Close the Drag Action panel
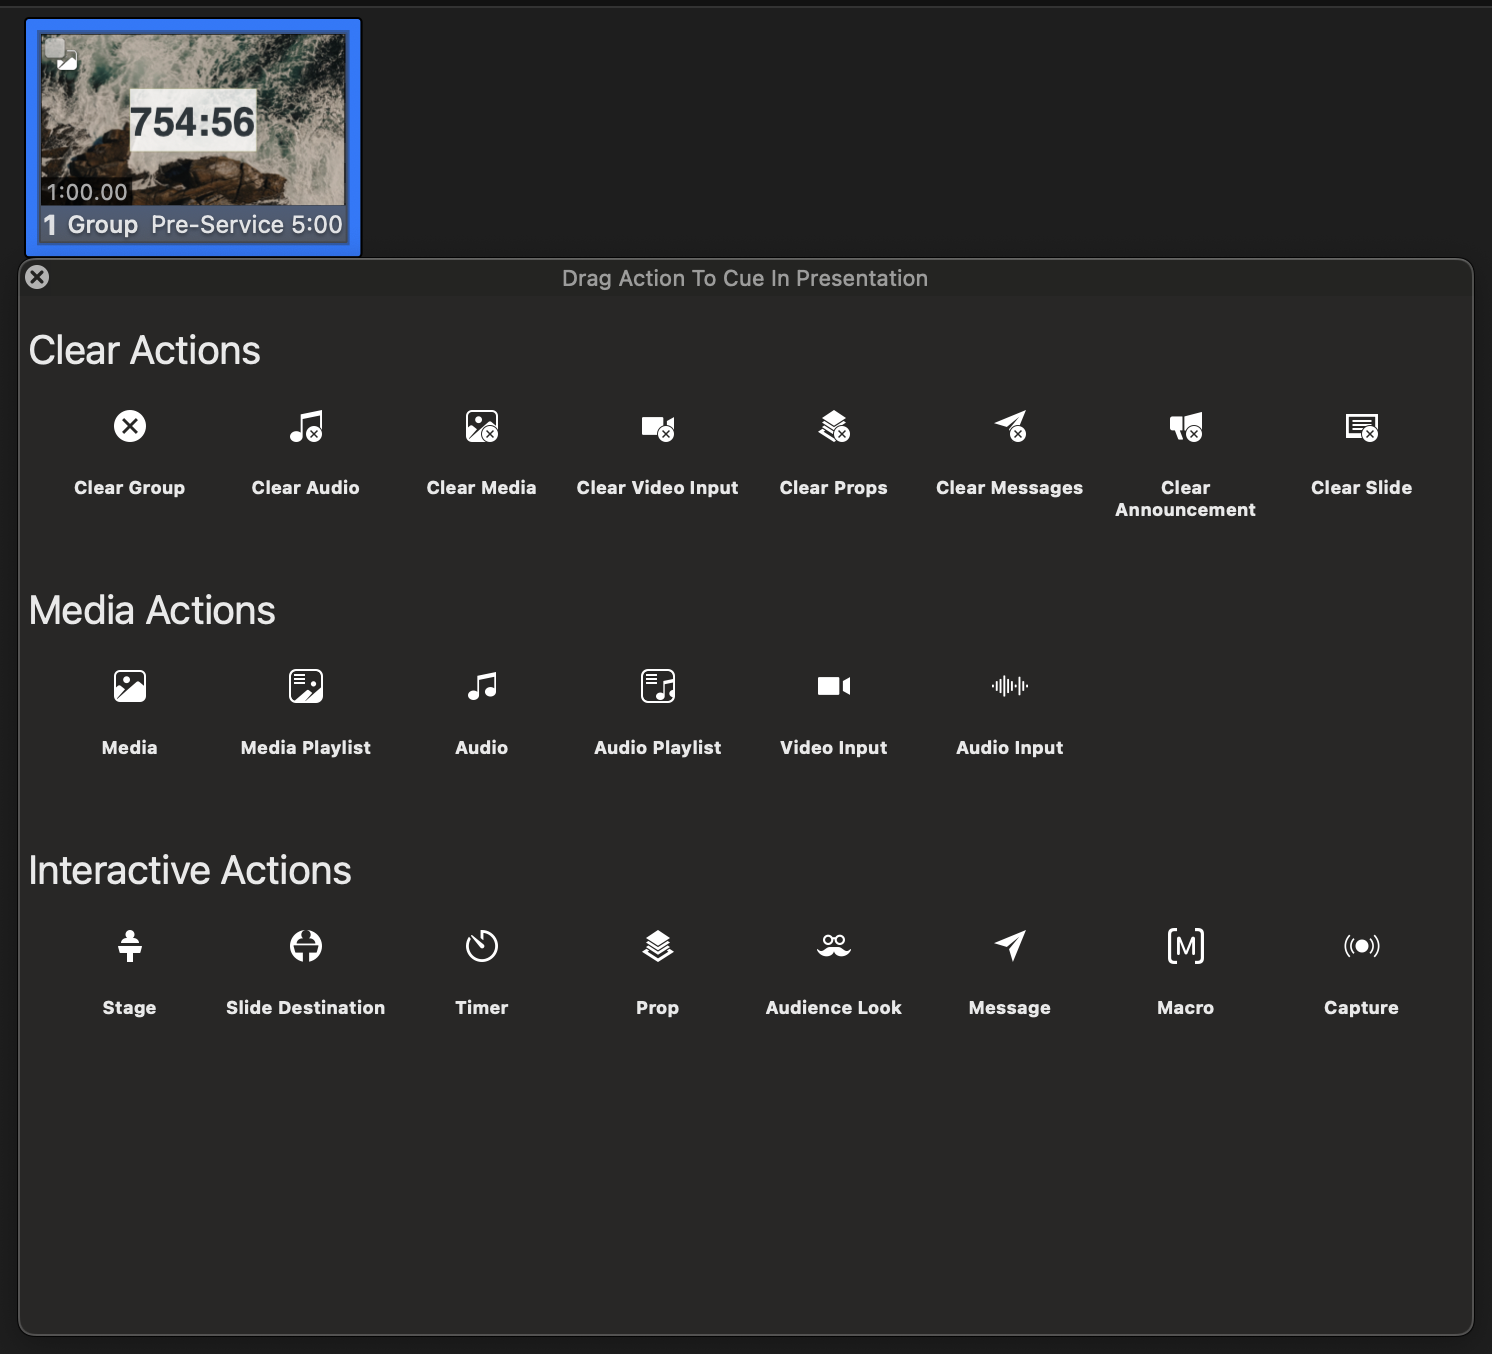Screen dimensions: 1492x1354 coord(37,277)
